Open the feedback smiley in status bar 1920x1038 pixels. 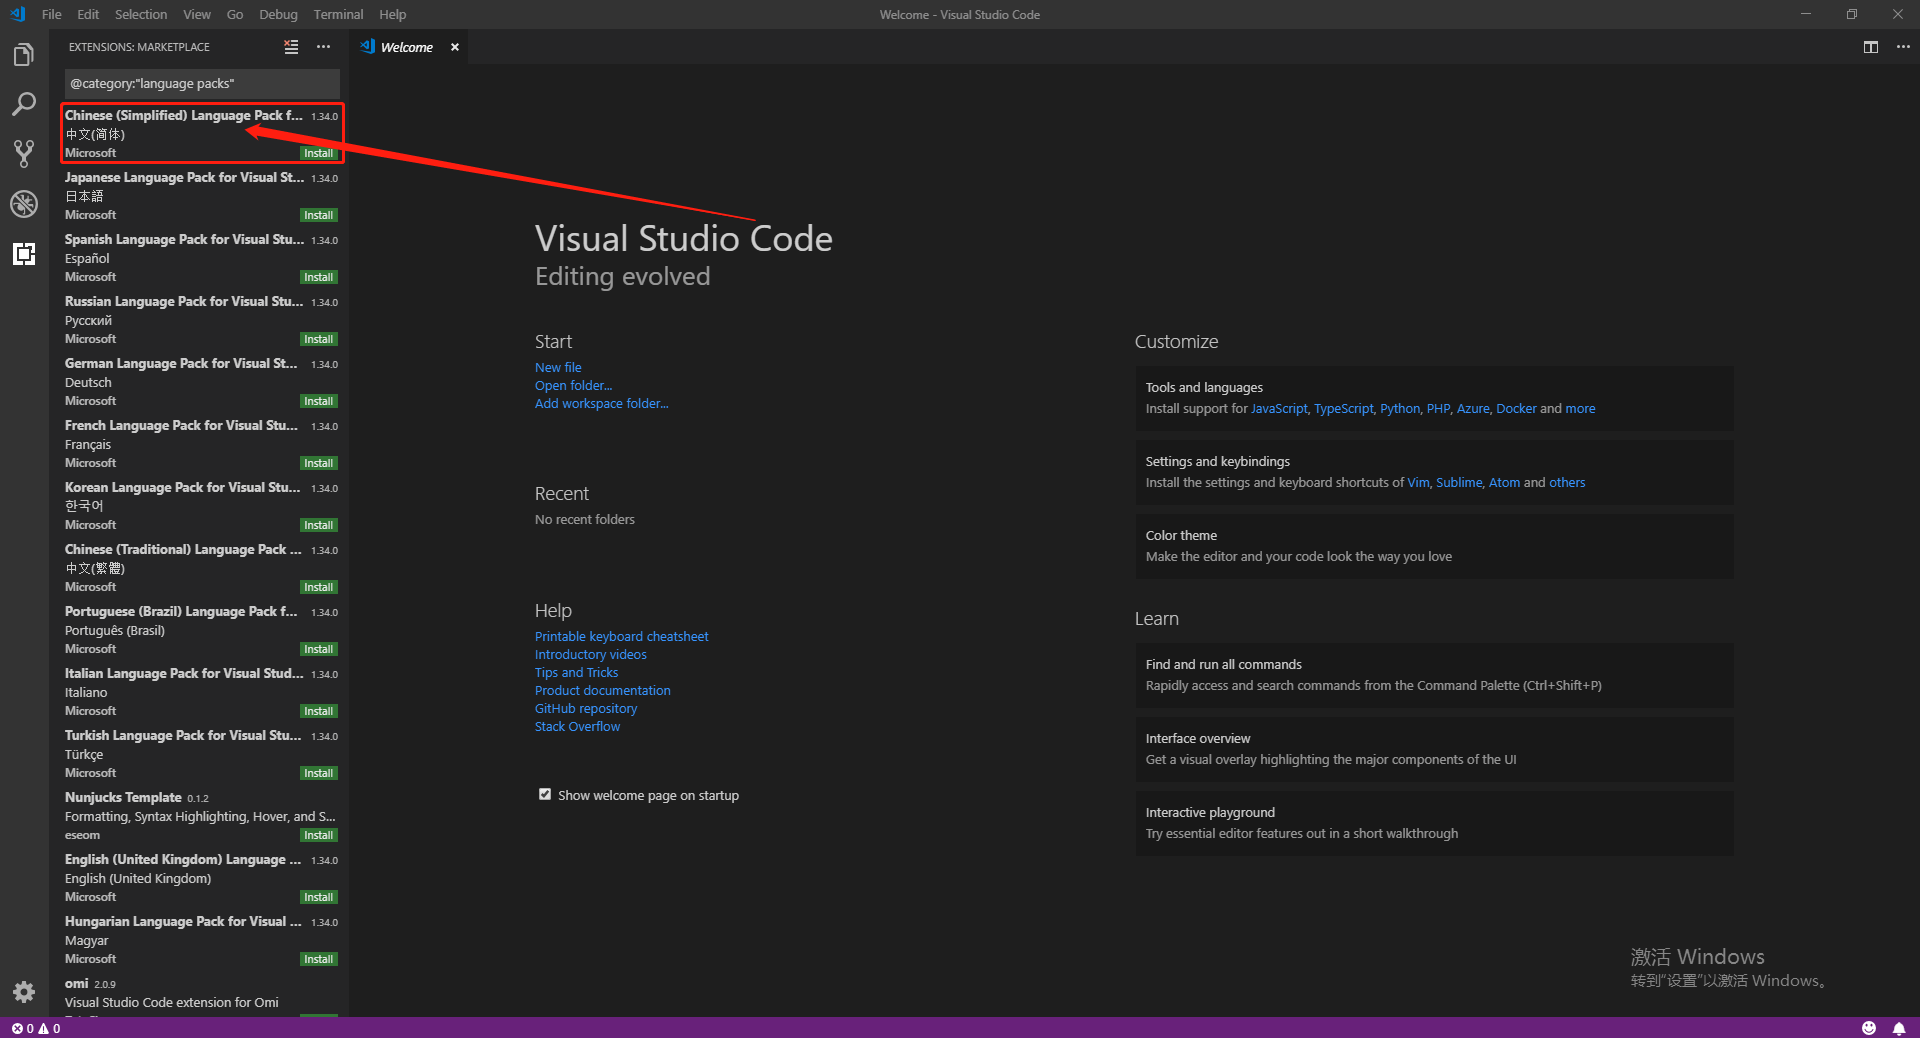tap(1869, 1028)
